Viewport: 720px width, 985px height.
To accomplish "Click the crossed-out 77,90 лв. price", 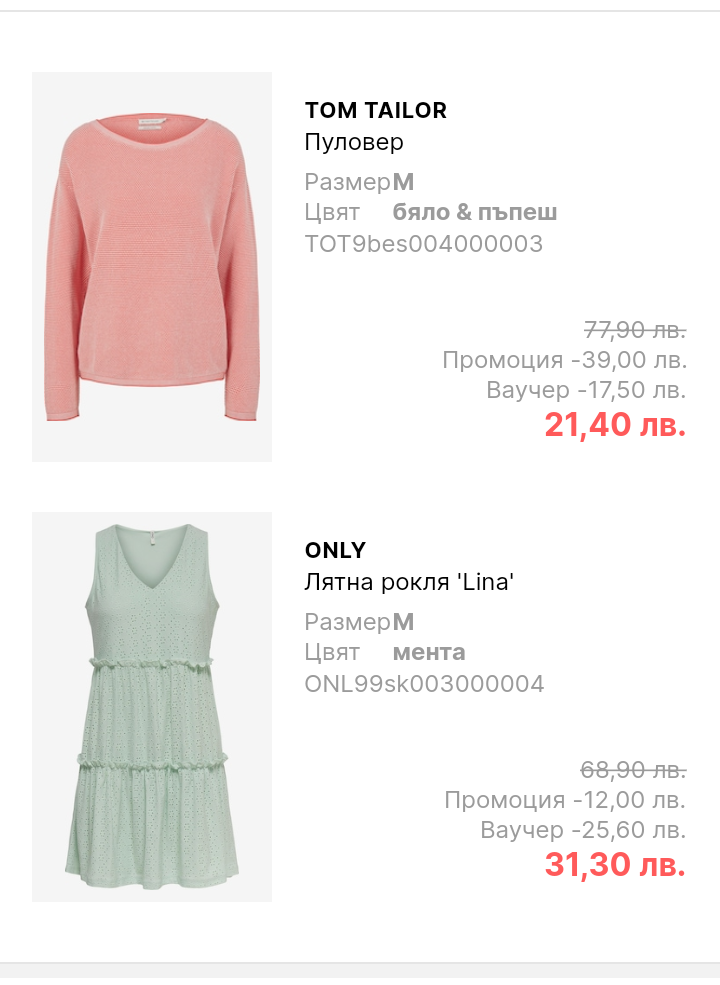I will pos(635,329).
